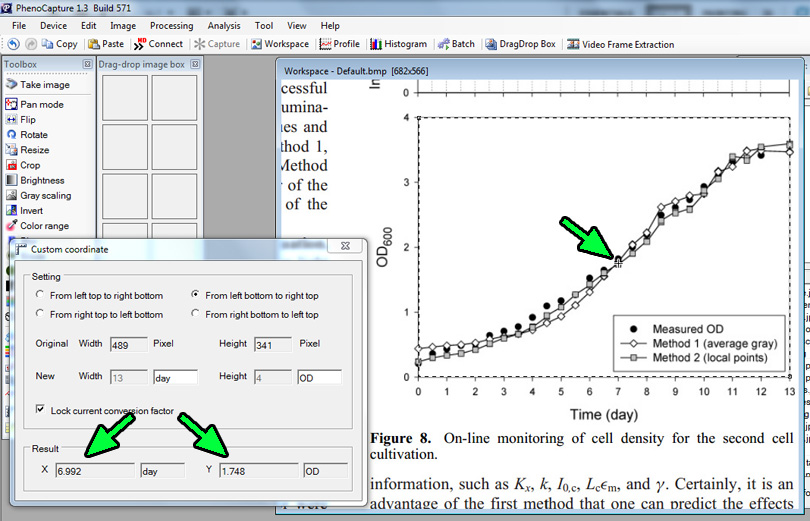Select 'From left top to right bottom' option

coord(40,296)
